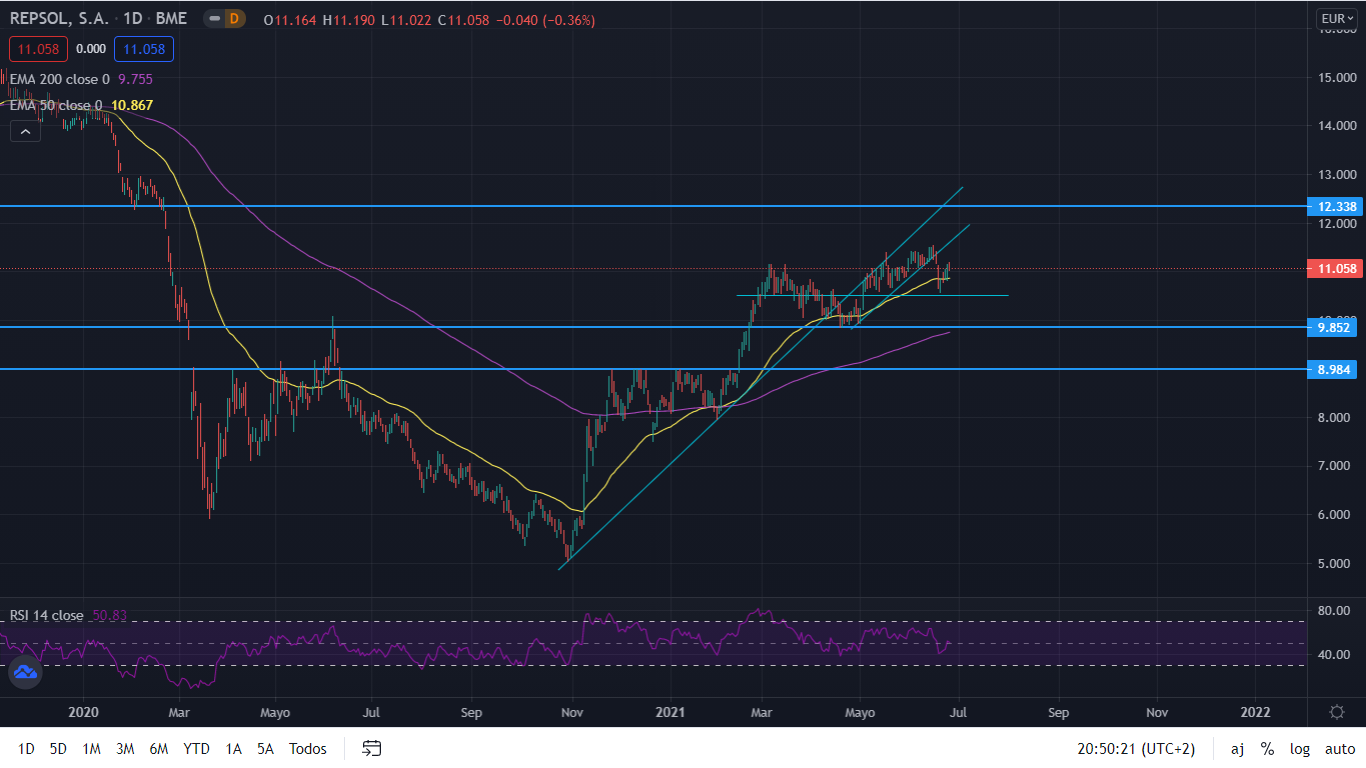This screenshot has height=768, width=1366.
Task: Select the 6M time range
Action: (158, 749)
